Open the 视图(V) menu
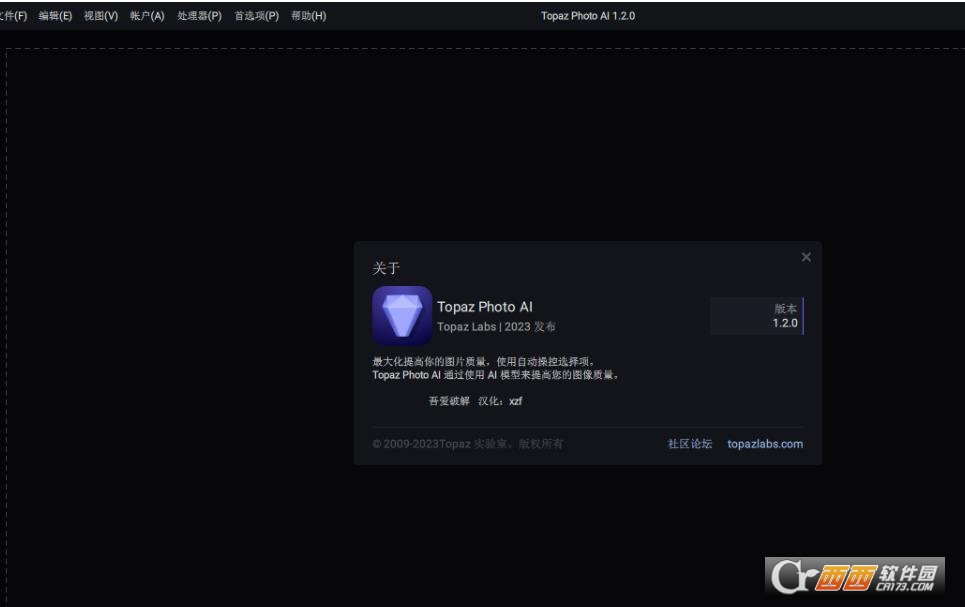965x607 pixels. [x=101, y=16]
